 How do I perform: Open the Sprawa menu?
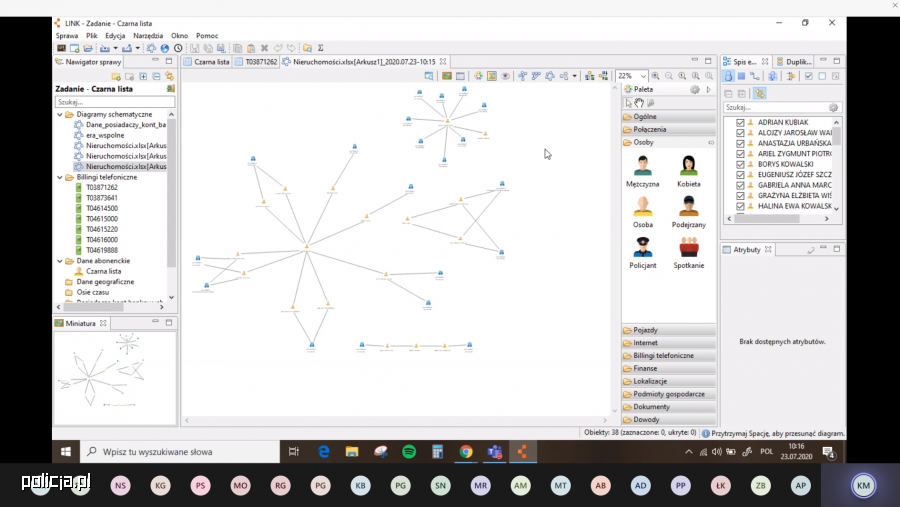(67, 36)
